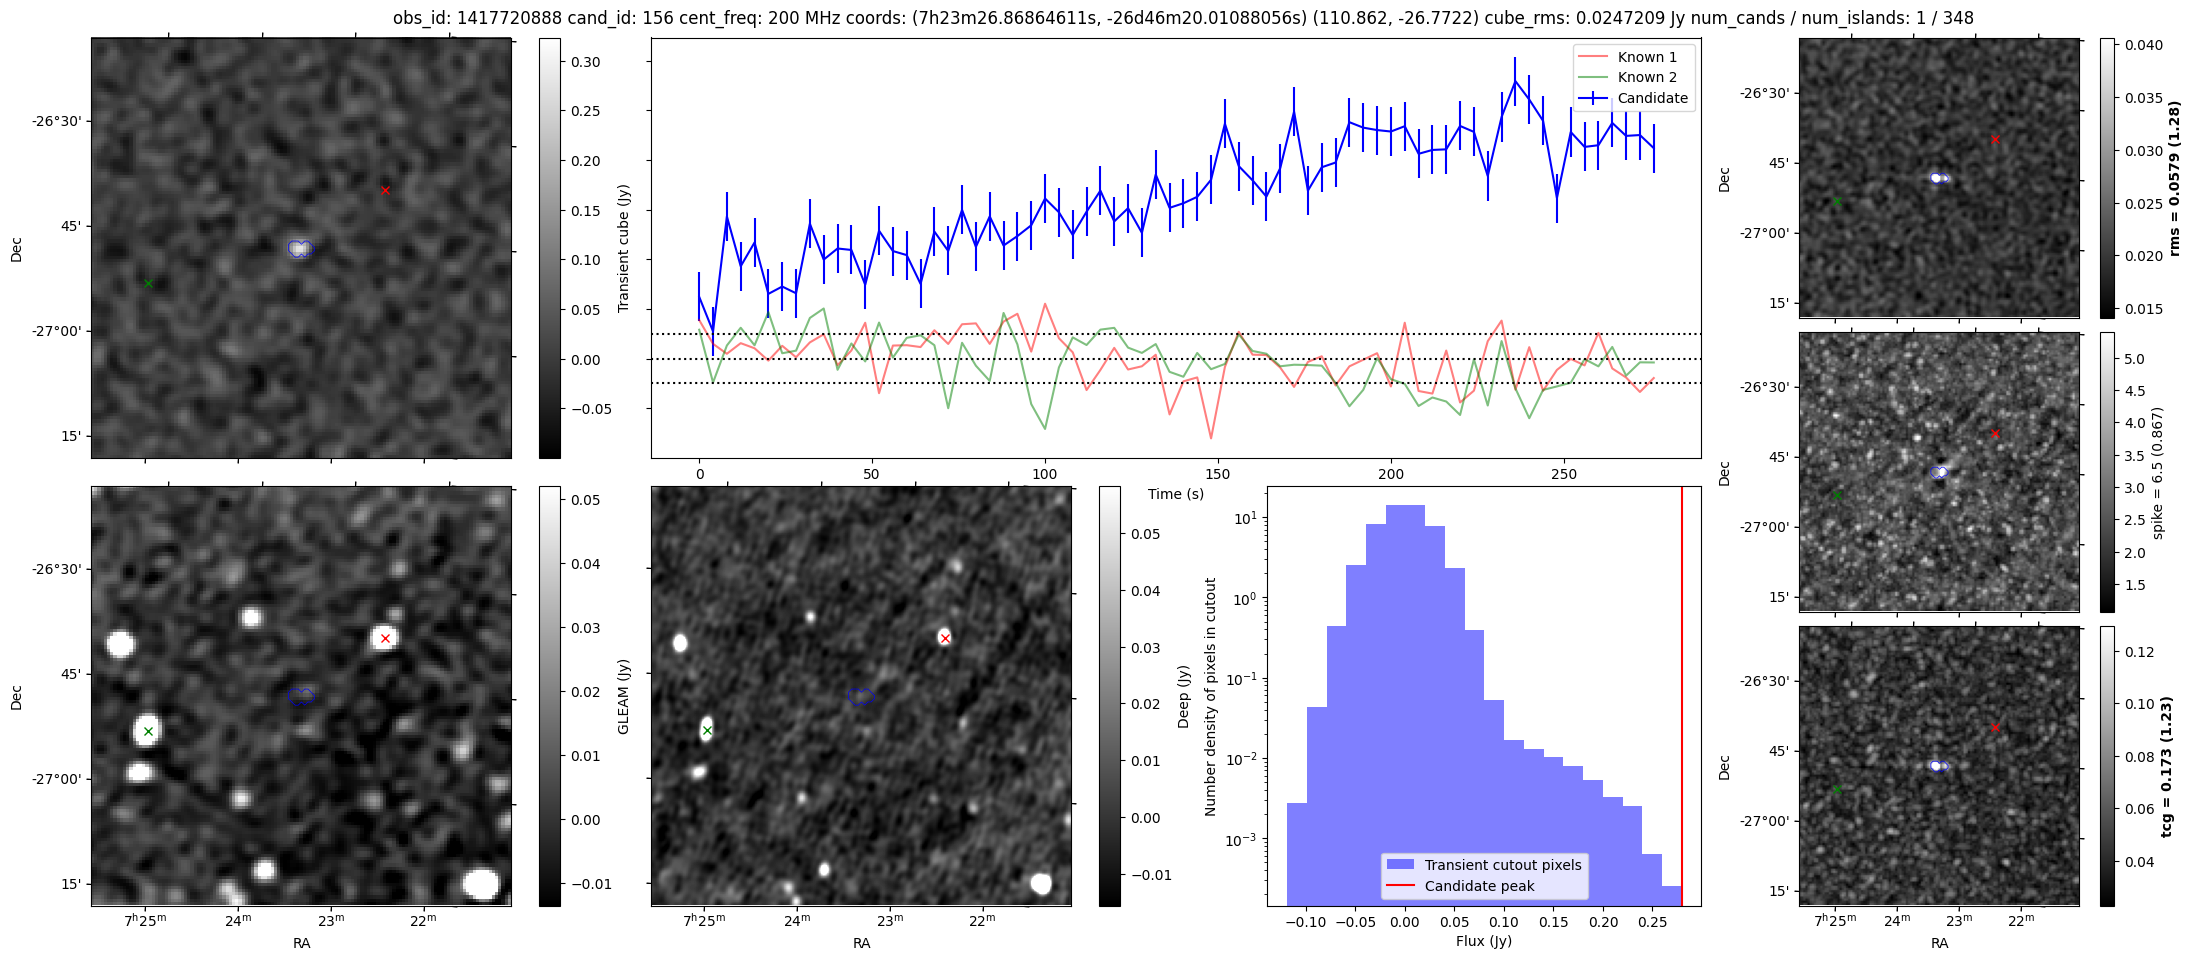This screenshot has height=960, width=2193.
Task: Click the Transient cube colorbar
Action: point(550,248)
